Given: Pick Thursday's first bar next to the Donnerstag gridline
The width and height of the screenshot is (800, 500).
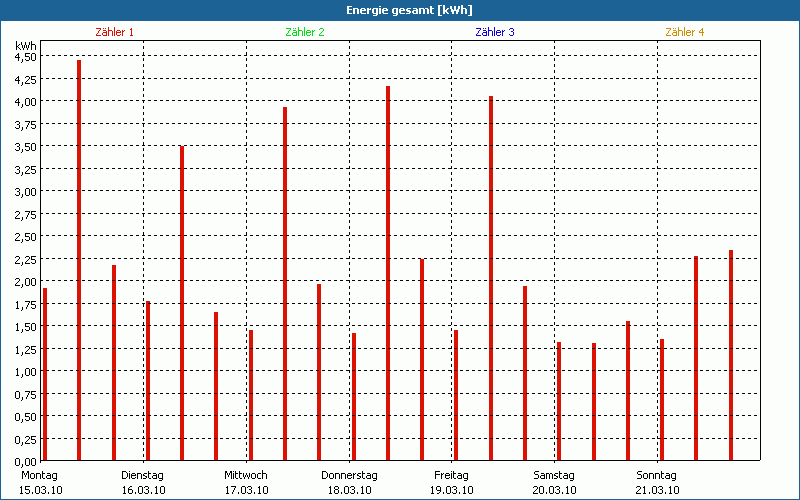Looking at the screenshot, I should pyautogui.click(x=354, y=396).
